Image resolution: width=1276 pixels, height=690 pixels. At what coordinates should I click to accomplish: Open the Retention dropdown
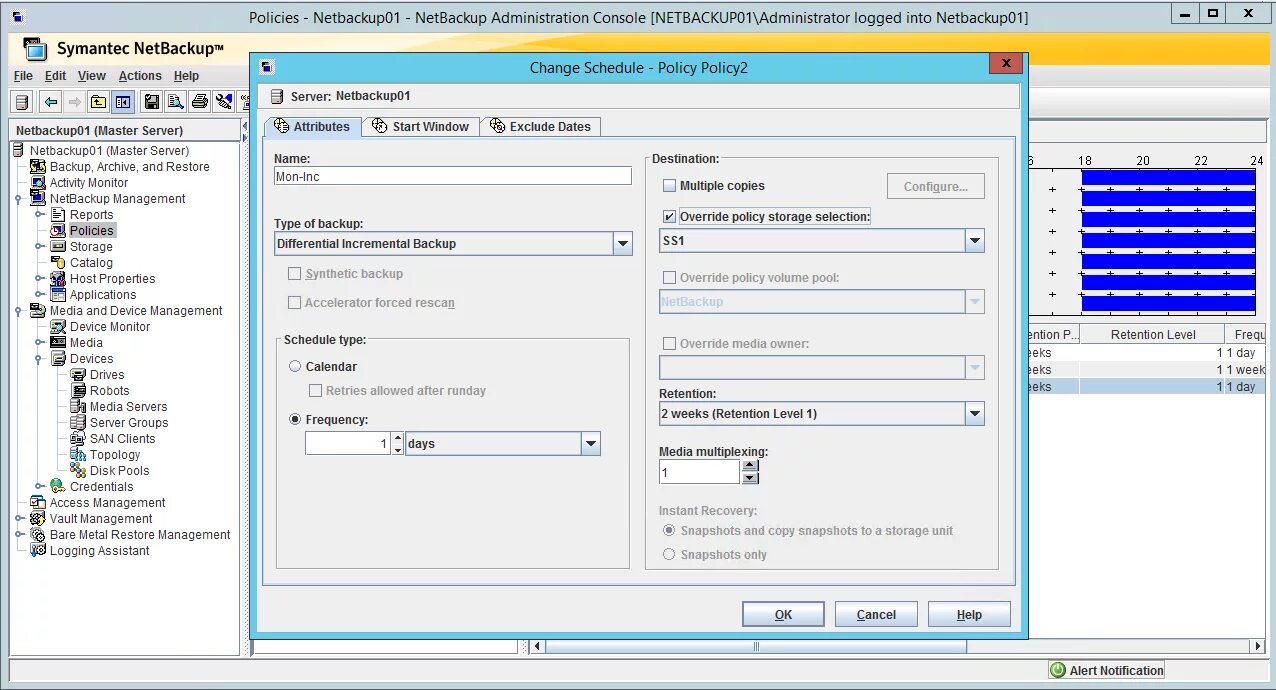point(974,413)
